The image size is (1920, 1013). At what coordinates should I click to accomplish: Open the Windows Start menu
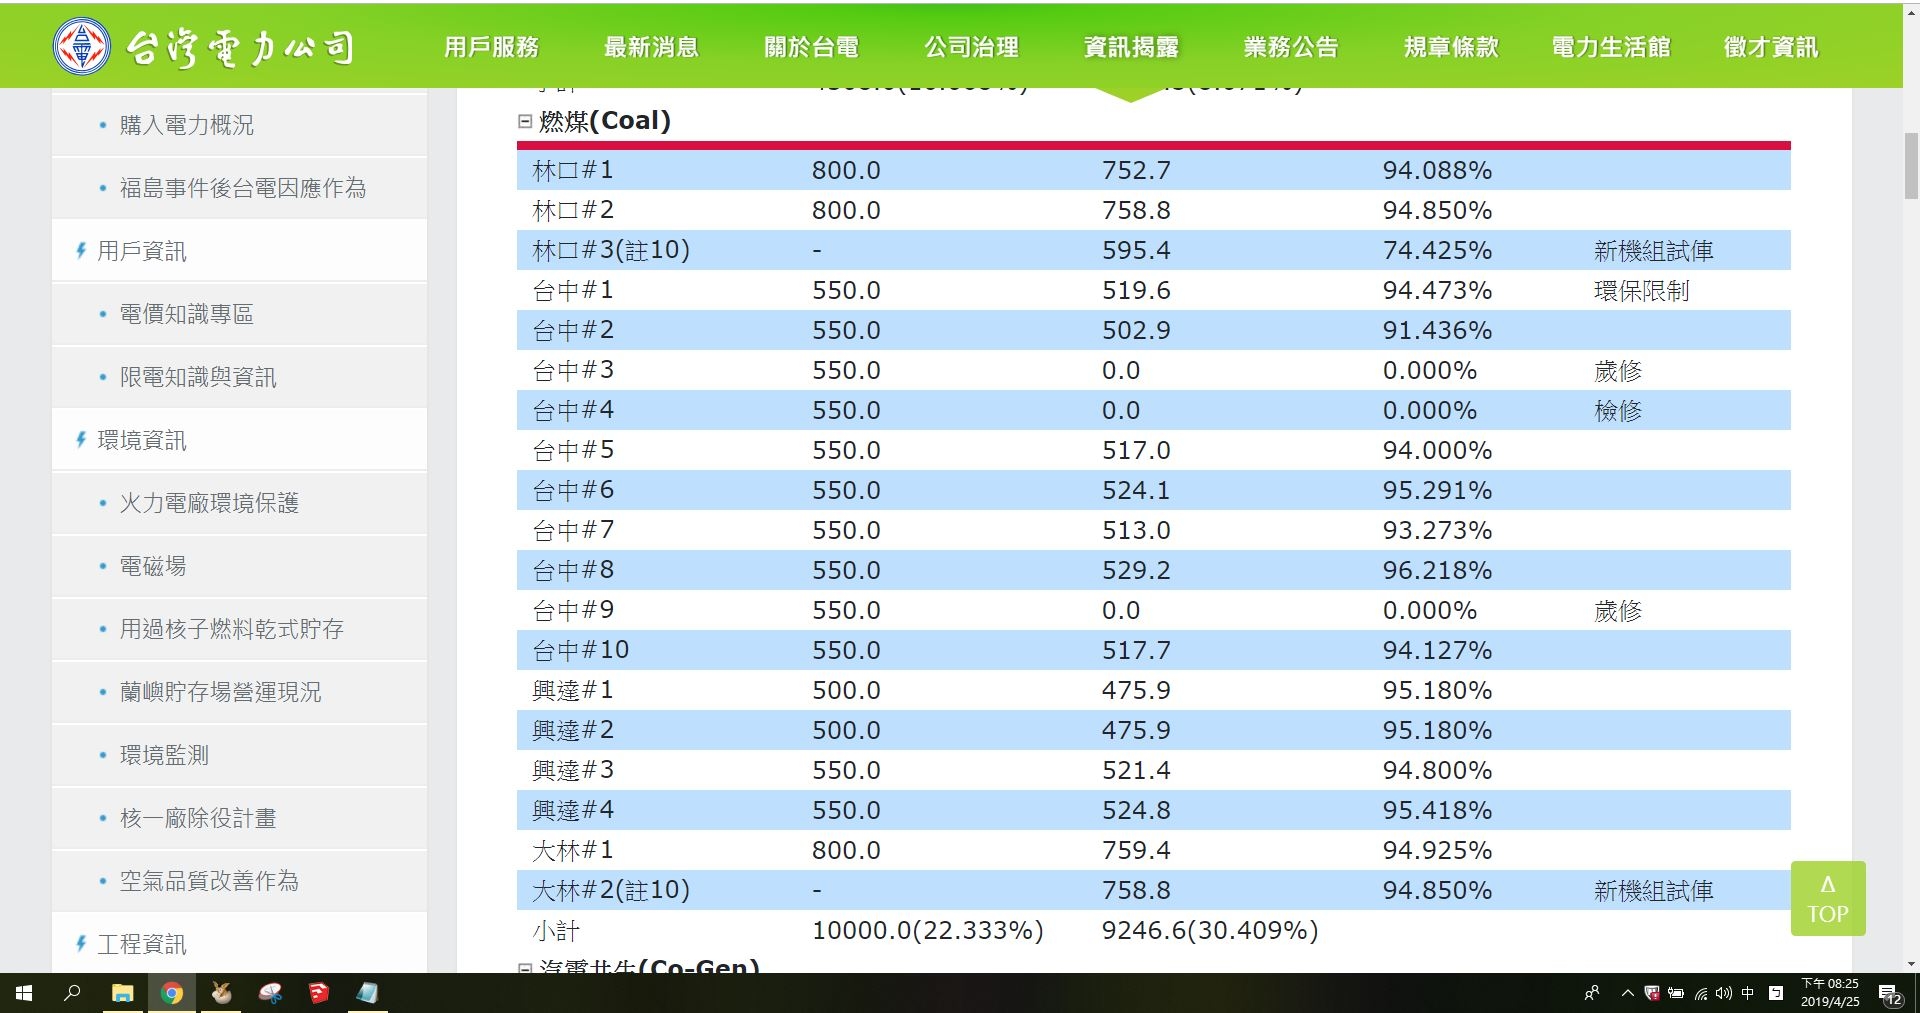24,993
